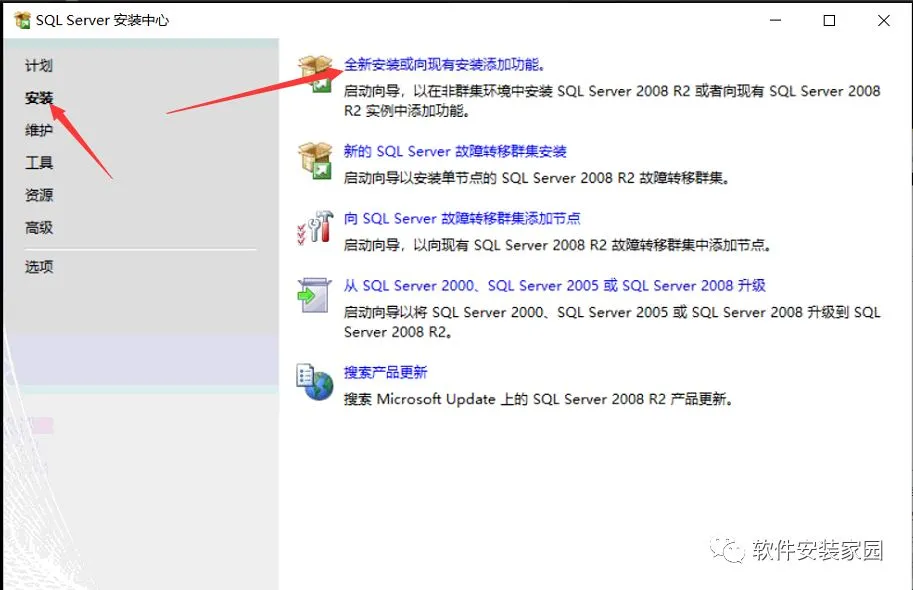Click 新的 SQL Server 故障转移群集安装 link
913x590 pixels.
tap(455, 151)
